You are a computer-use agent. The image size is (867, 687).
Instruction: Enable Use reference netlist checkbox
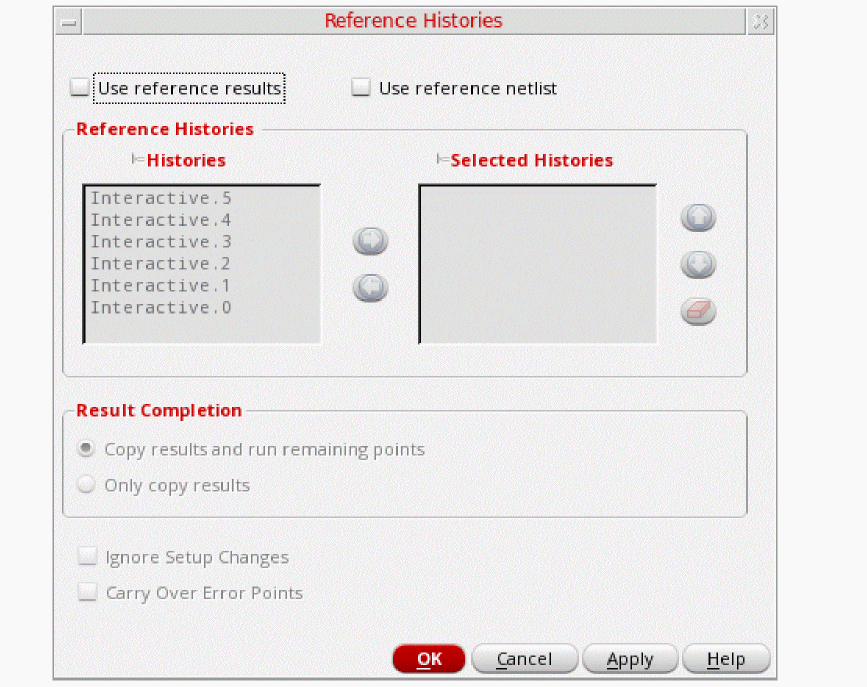[x=361, y=87]
